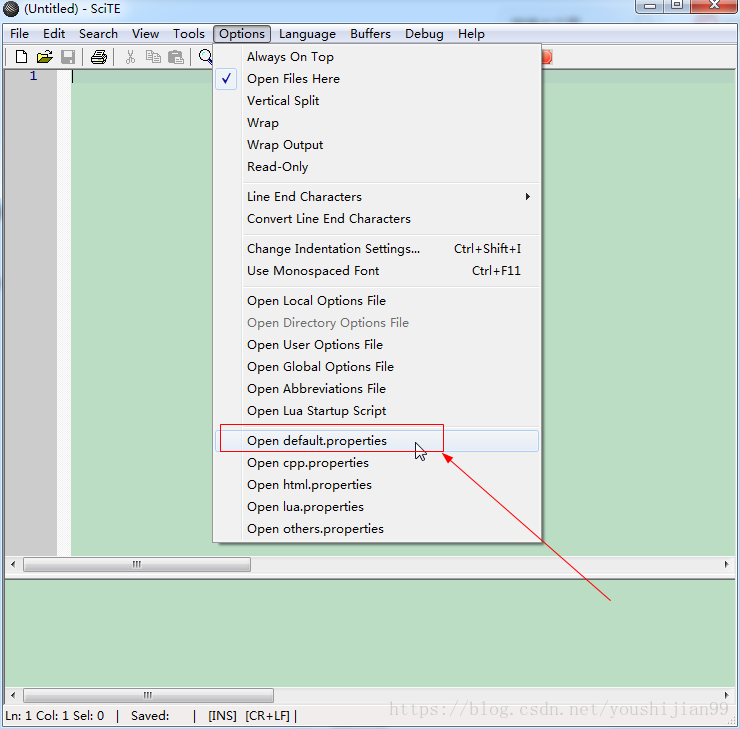Select Open Global Options File

pos(378,367)
